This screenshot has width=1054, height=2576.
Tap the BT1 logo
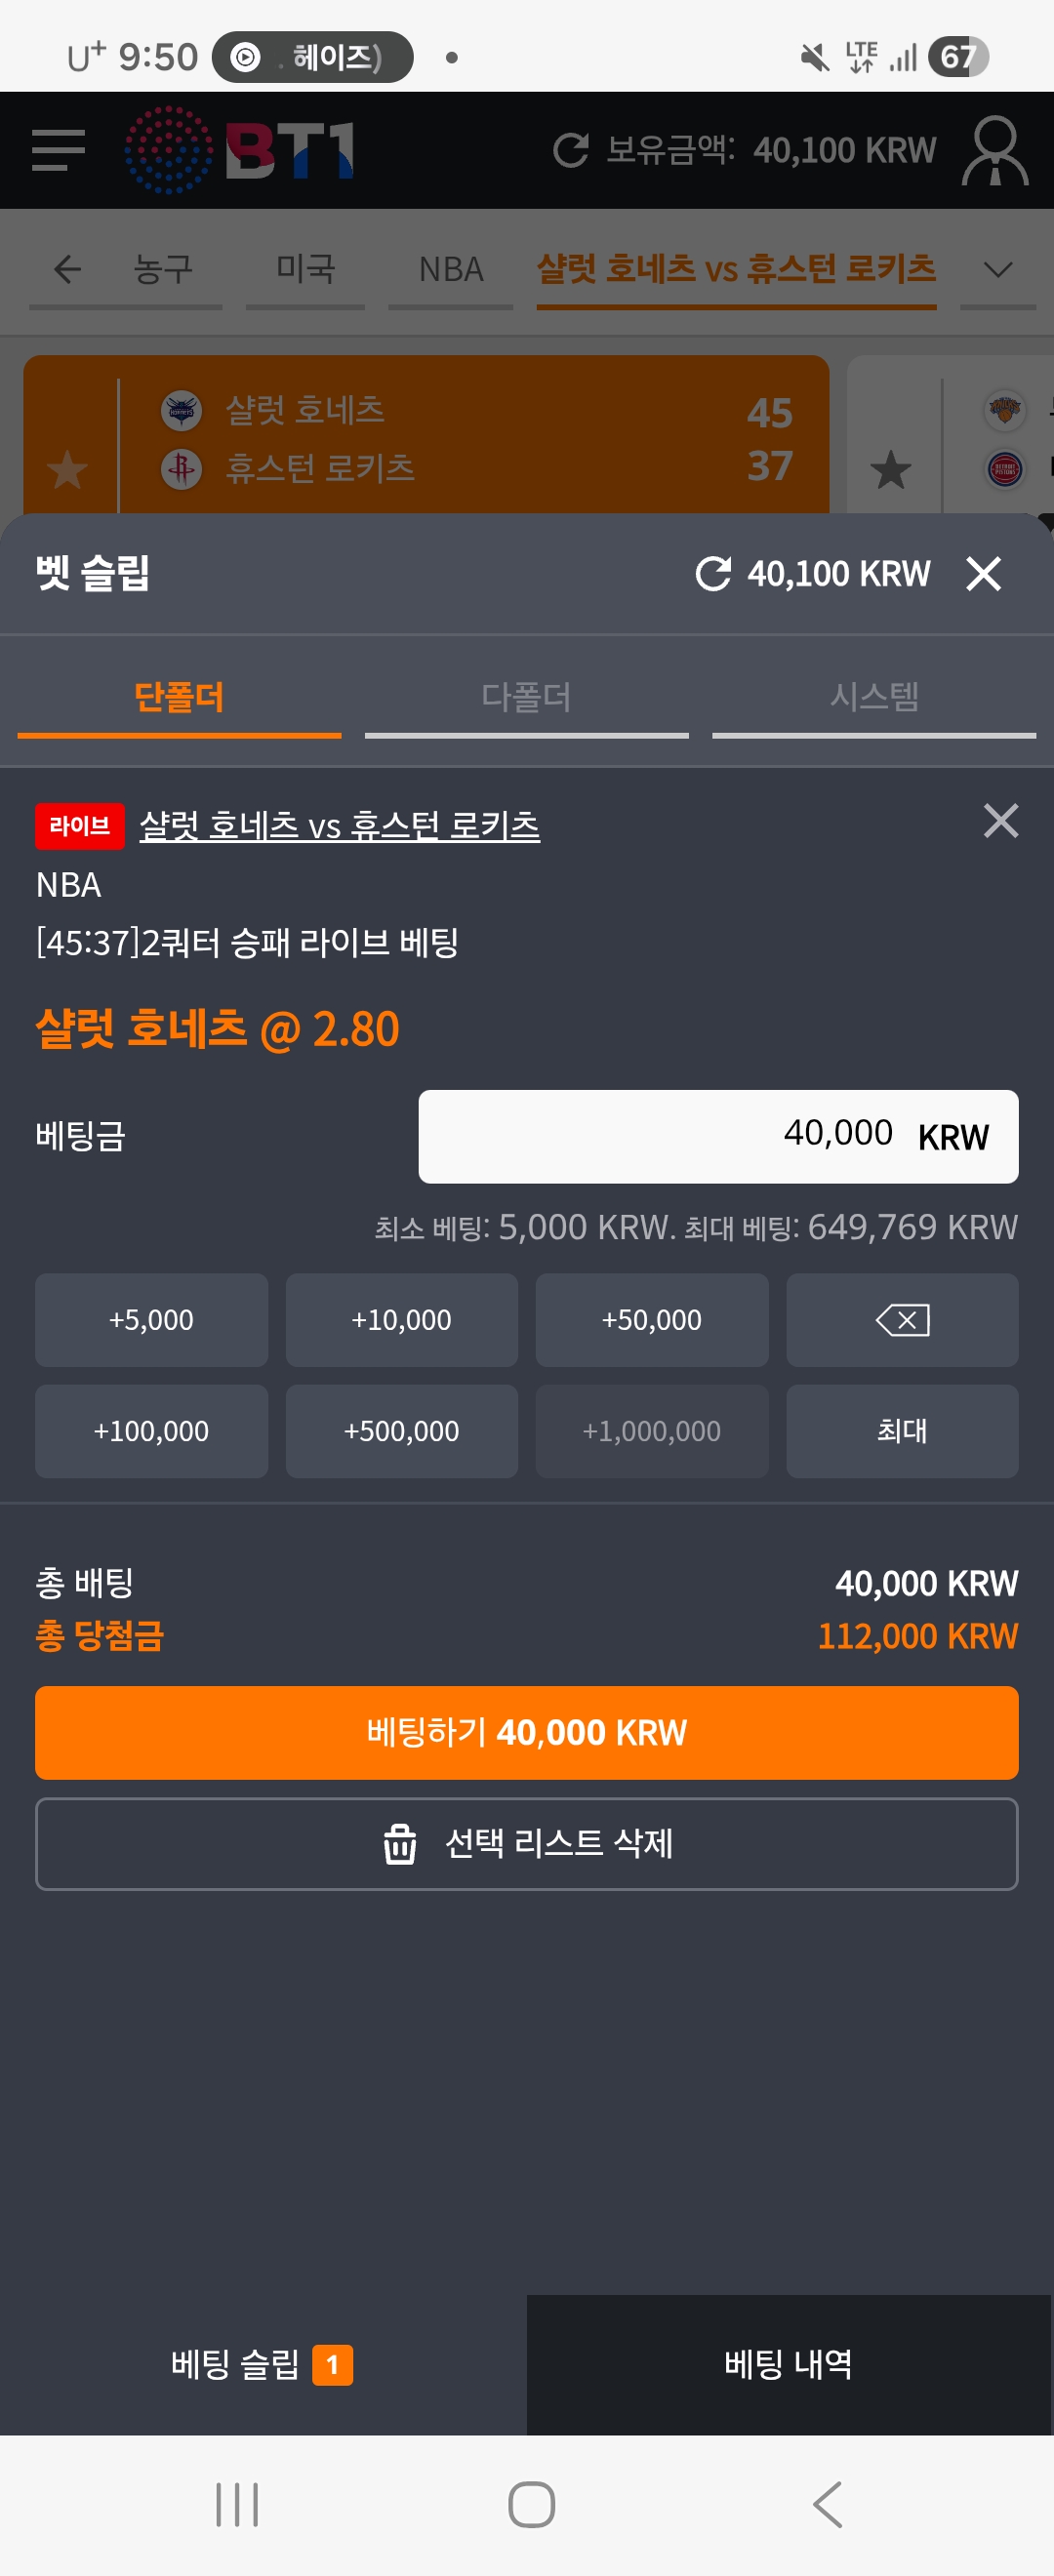241,150
